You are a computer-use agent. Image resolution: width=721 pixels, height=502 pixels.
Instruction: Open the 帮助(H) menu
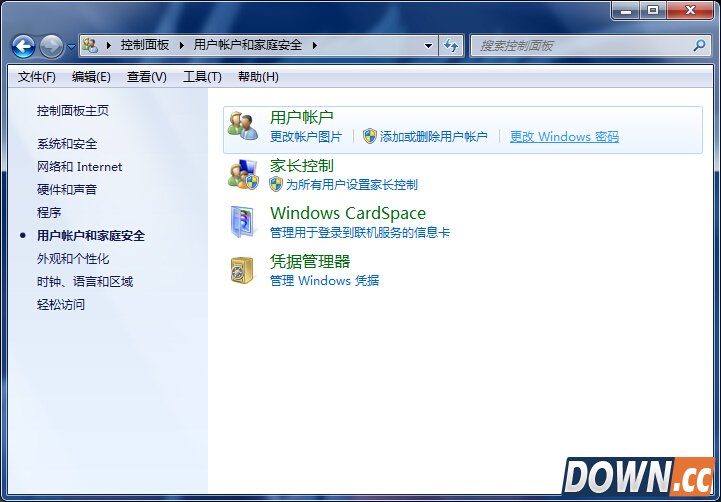(x=258, y=77)
